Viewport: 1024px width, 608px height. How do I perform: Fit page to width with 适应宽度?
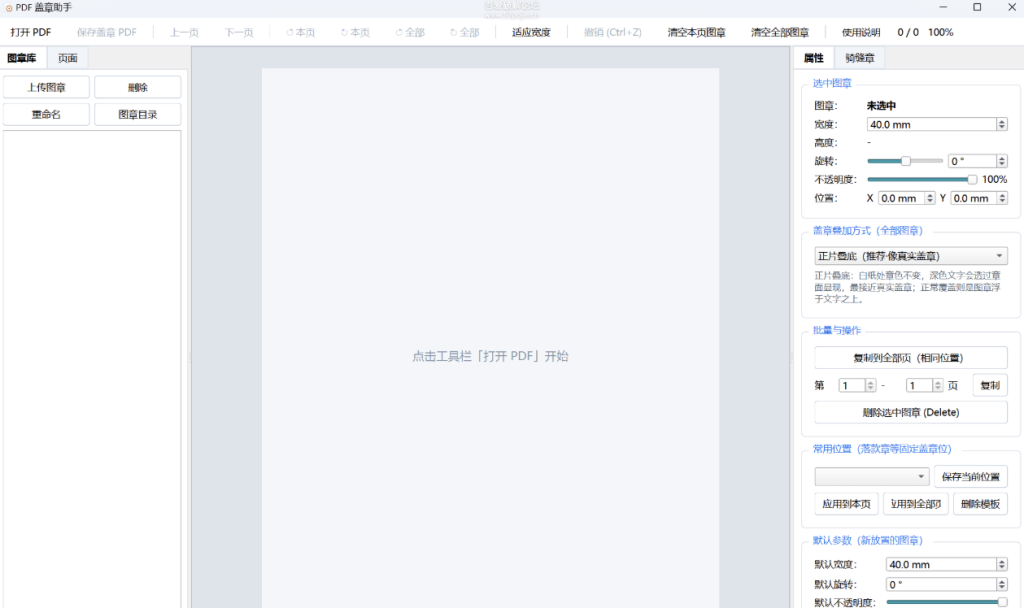coord(531,32)
